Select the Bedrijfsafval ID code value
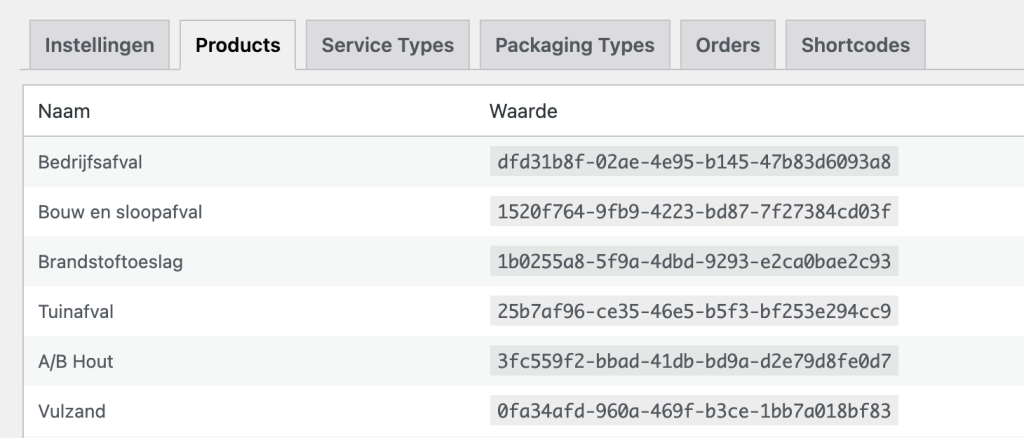The height and width of the screenshot is (438, 1024). (693, 162)
